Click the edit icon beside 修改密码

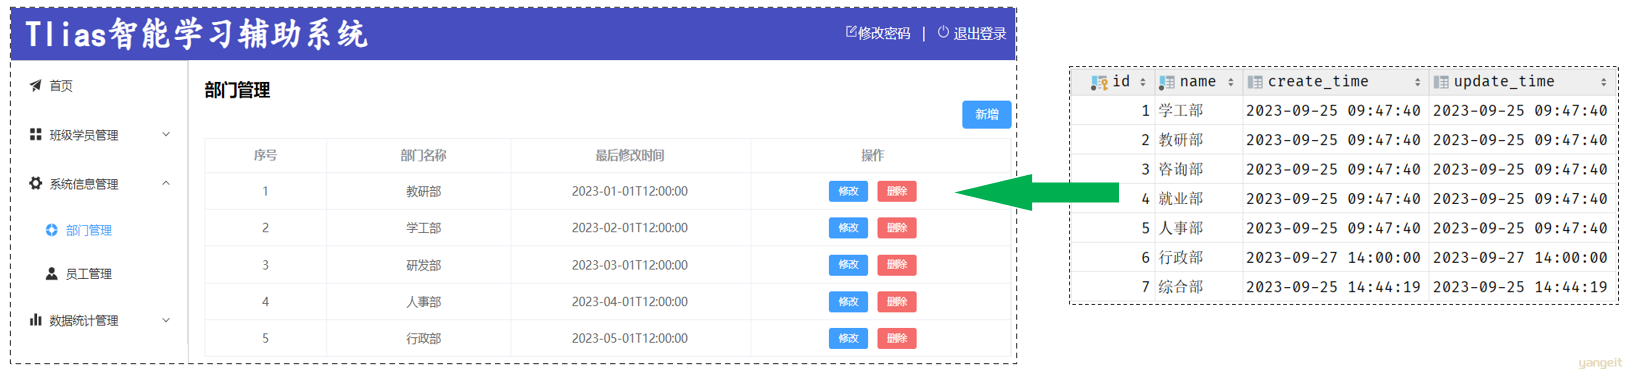(851, 32)
